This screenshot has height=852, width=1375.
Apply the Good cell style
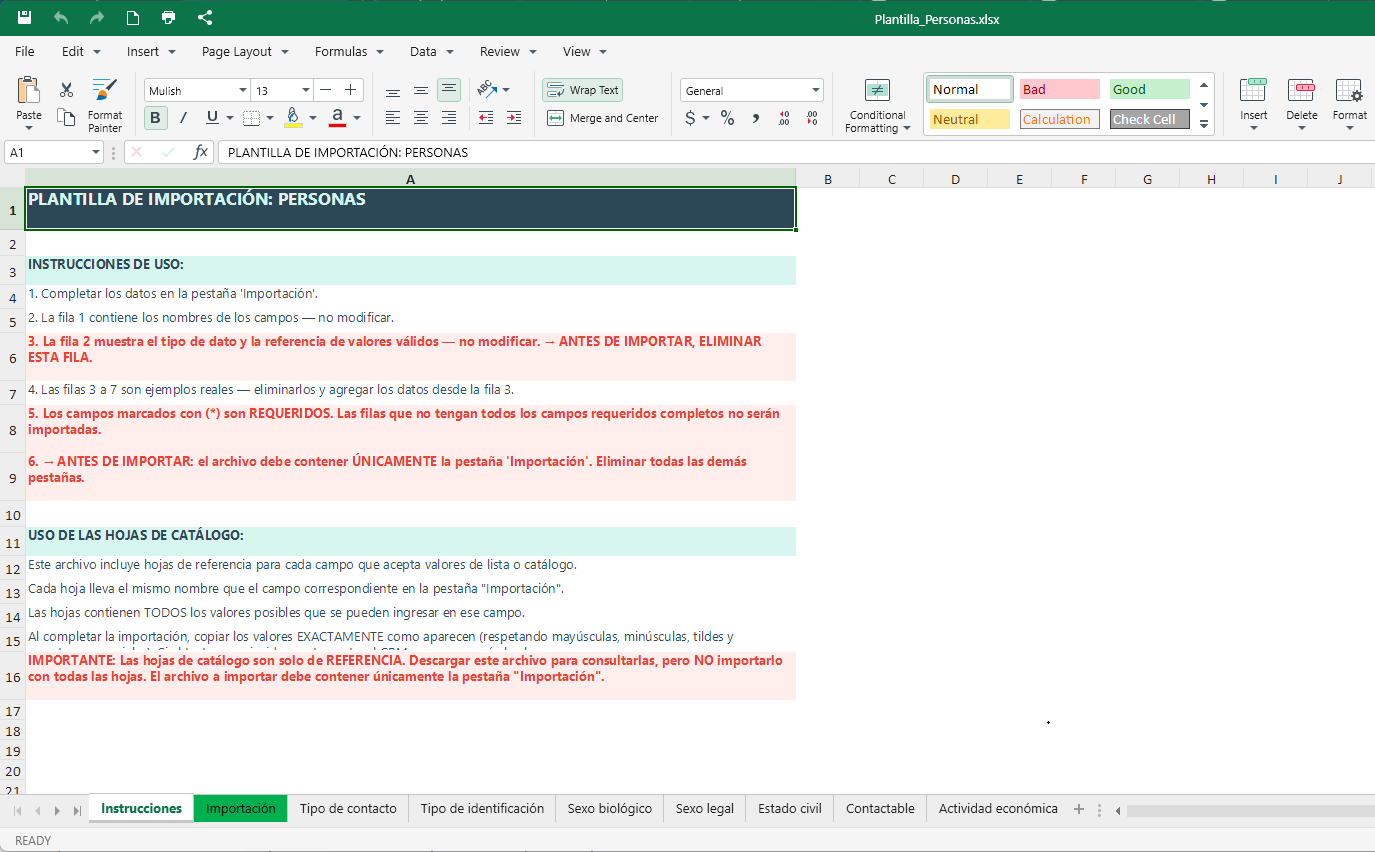tap(1150, 89)
